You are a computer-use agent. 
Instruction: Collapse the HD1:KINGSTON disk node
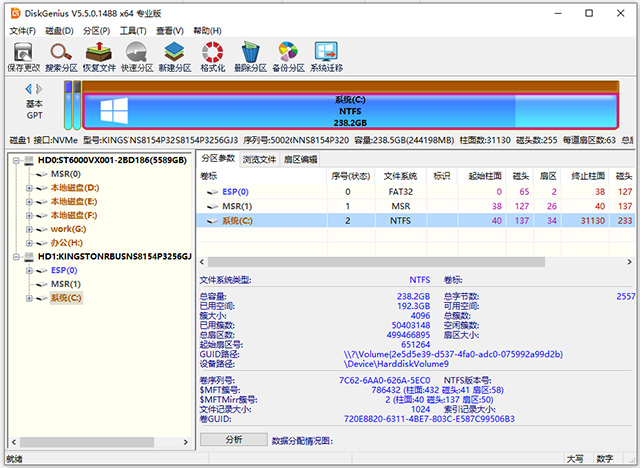click(16, 257)
